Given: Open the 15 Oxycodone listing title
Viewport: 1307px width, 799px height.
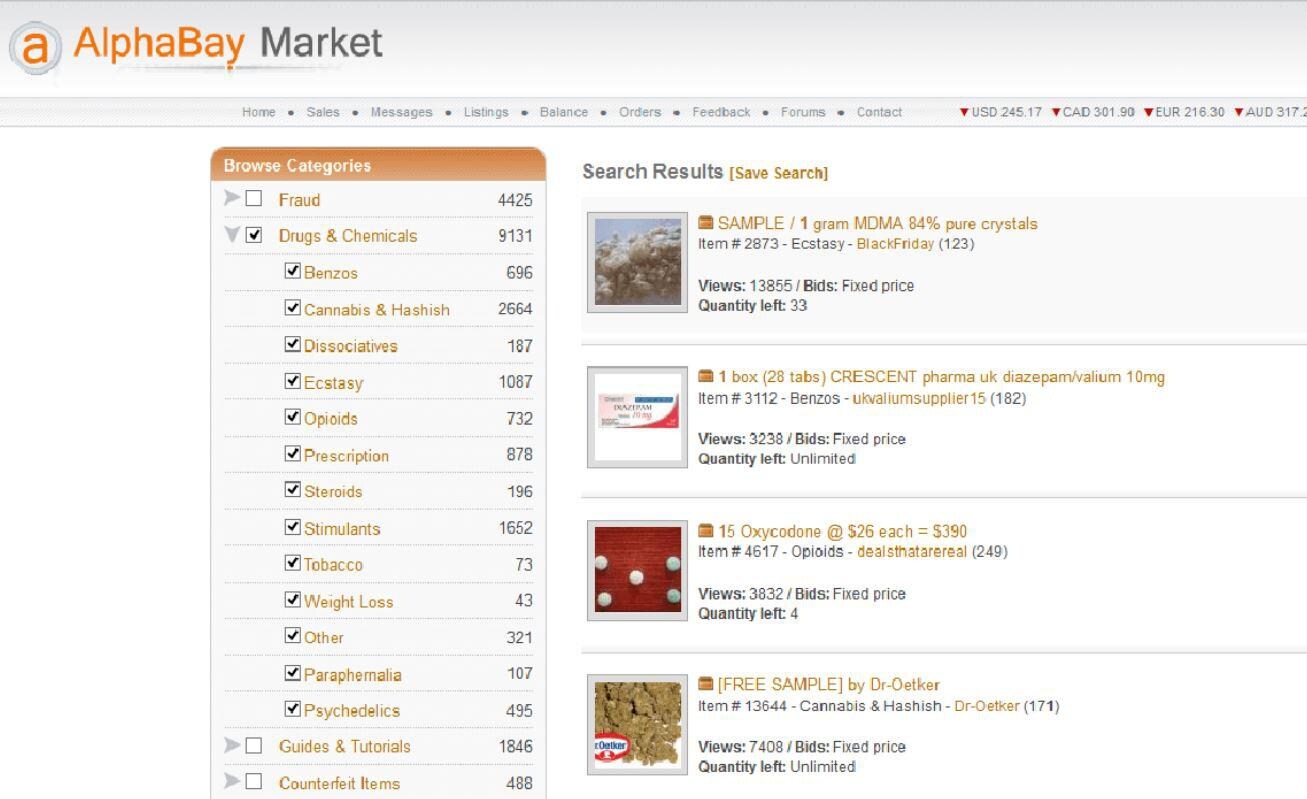Looking at the screenshot, I should [x=842, y=531].
